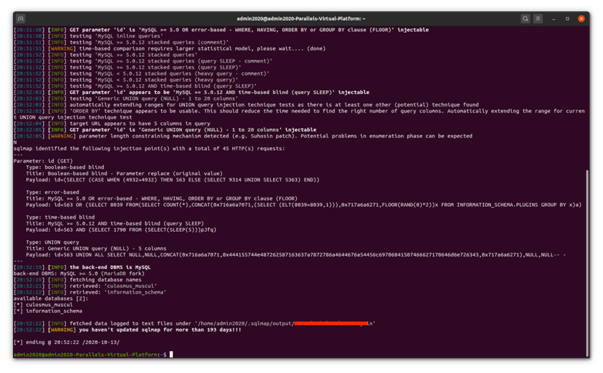Click the shell prompt cursor on the last line
The width and height of the screenshot is (603, 373).
click(171, 354)
